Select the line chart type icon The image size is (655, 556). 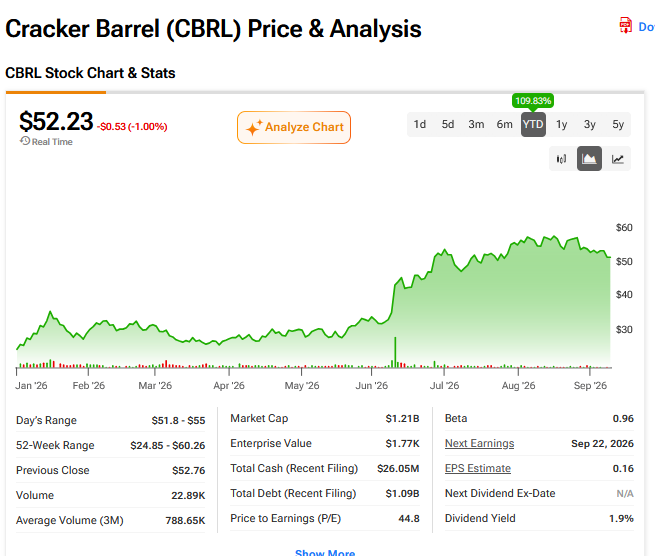[617, 159]
